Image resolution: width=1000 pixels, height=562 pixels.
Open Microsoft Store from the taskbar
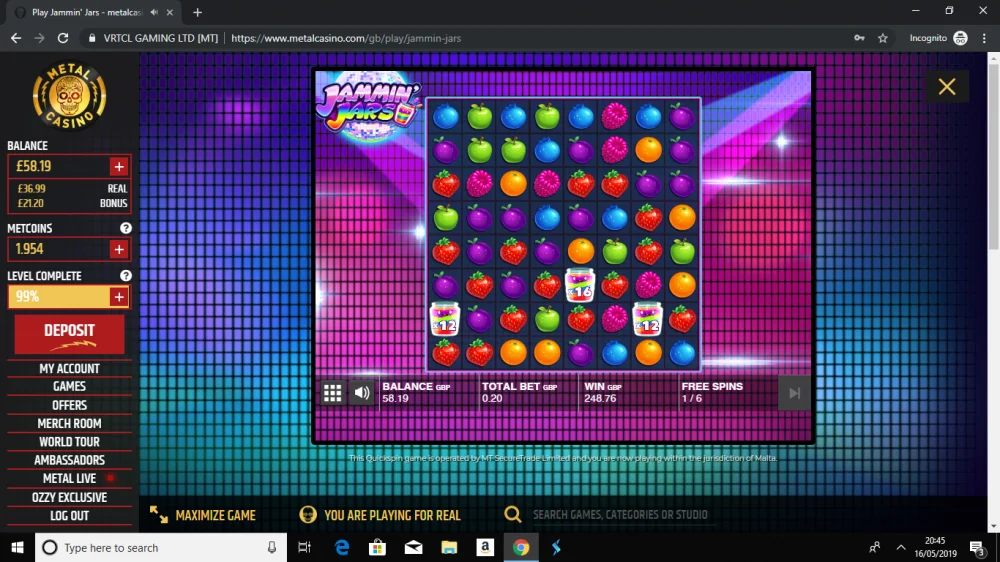378,547
